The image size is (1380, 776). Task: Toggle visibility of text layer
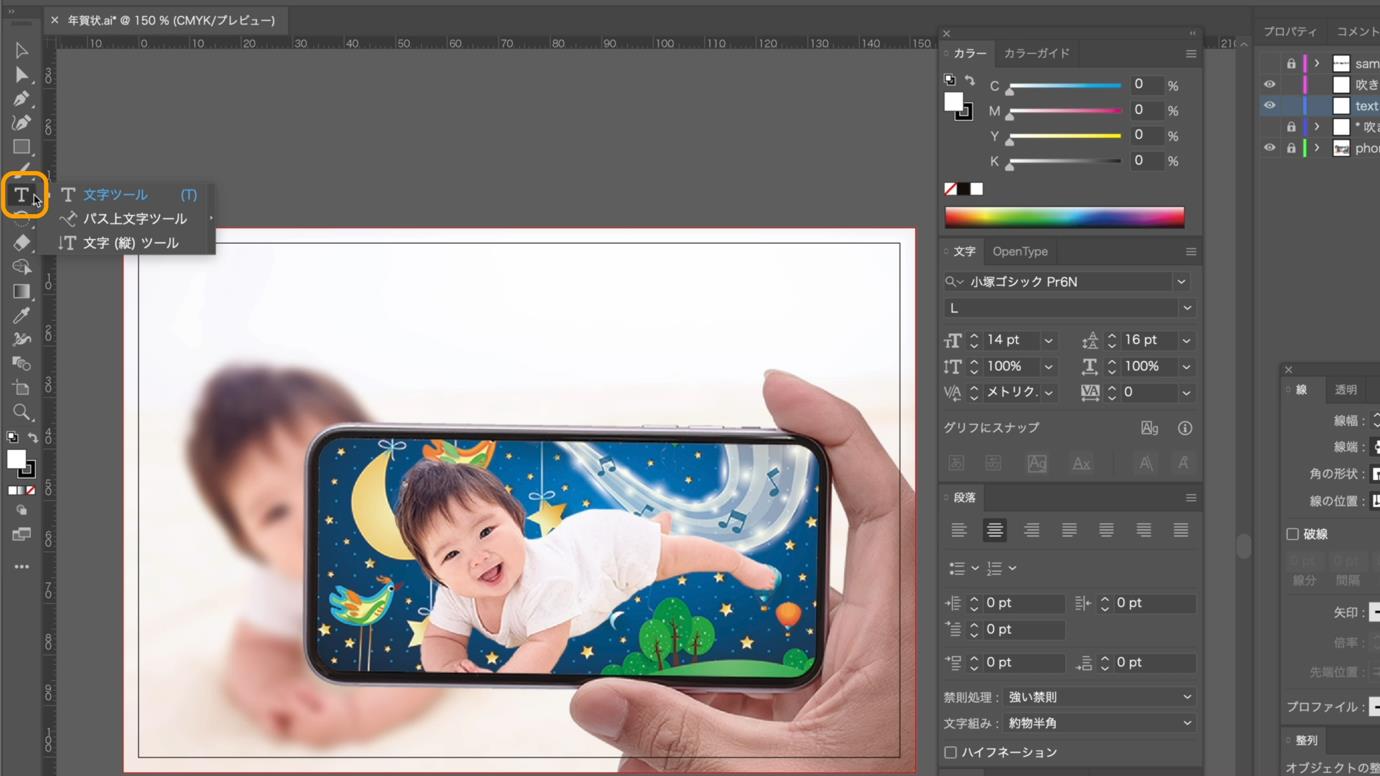(1270, 106)
